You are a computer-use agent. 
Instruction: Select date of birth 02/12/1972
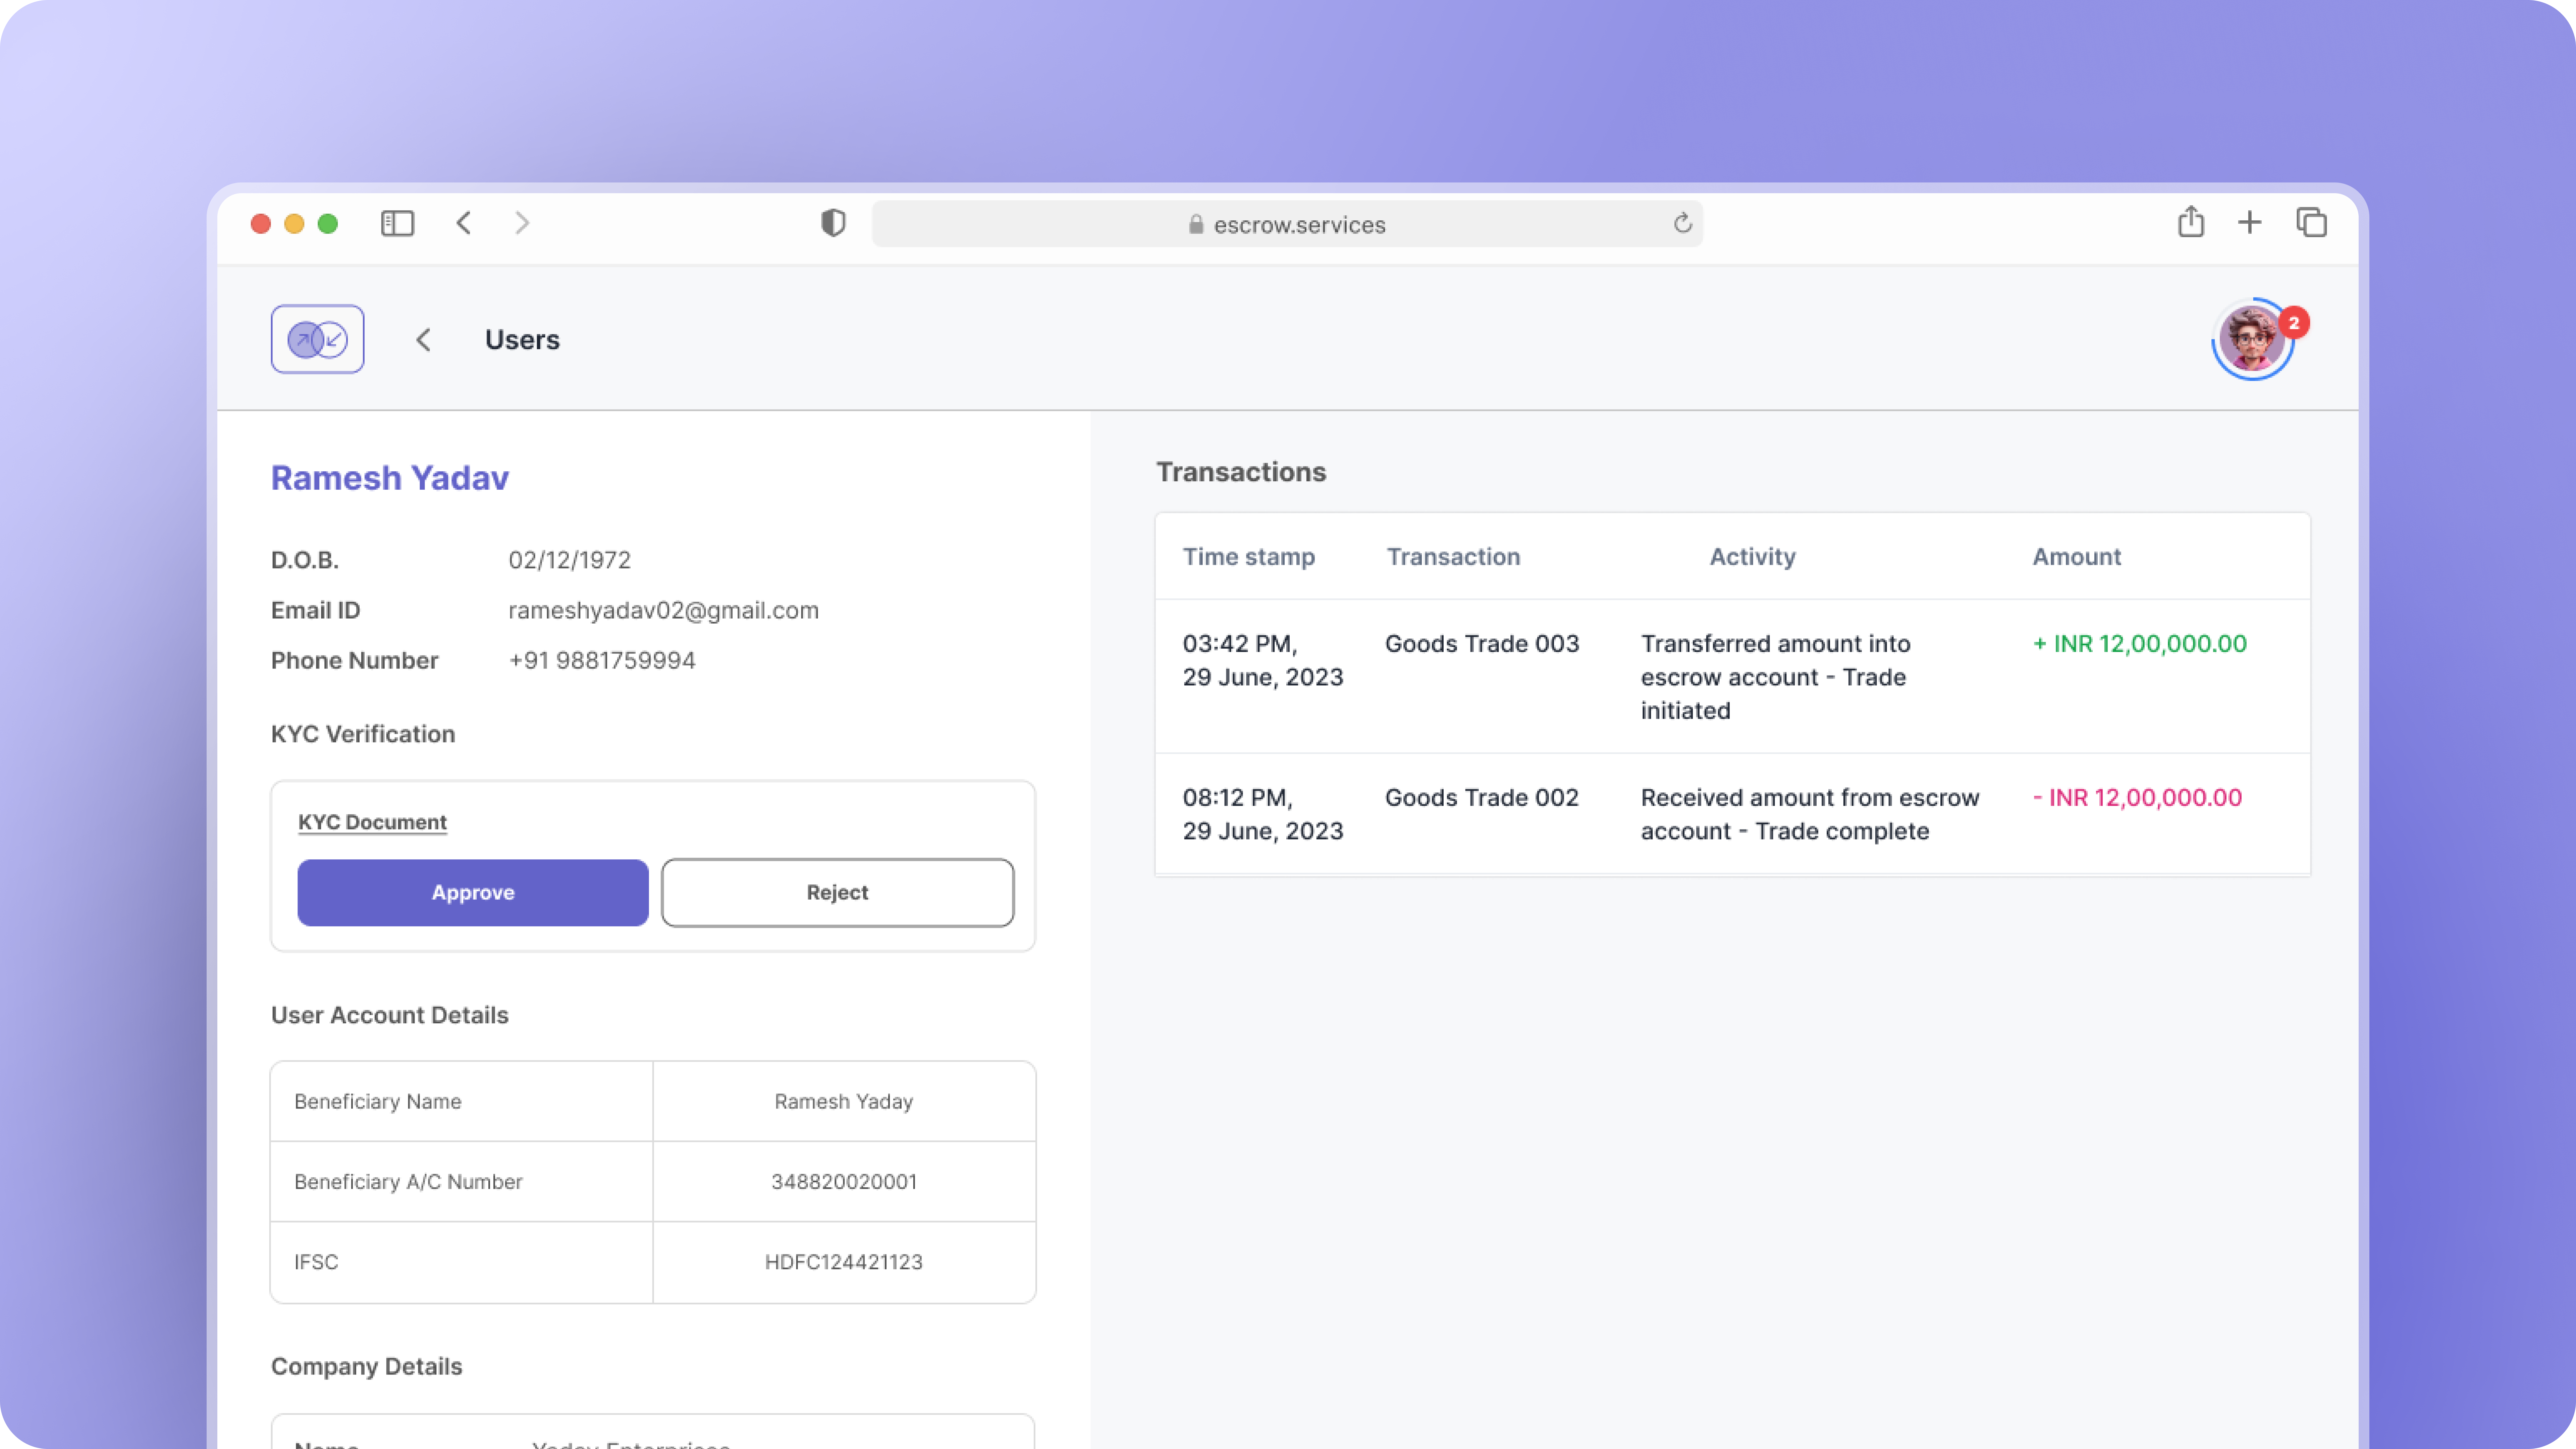570,560
